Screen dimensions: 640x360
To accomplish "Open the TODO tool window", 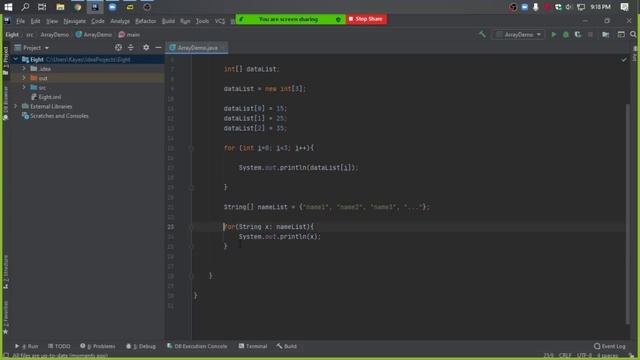I will coord(59,346).
